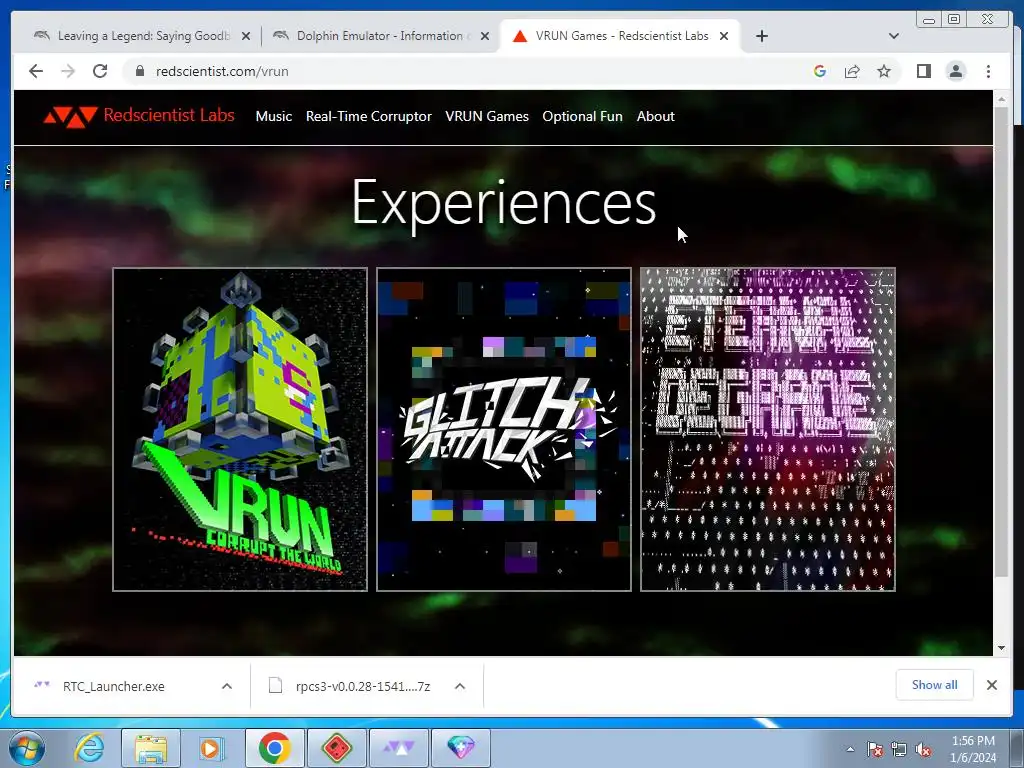Viewport: 1024px width, 768px height.
Task: Bookmark this page with the star icon
Action: click(884, 71)
